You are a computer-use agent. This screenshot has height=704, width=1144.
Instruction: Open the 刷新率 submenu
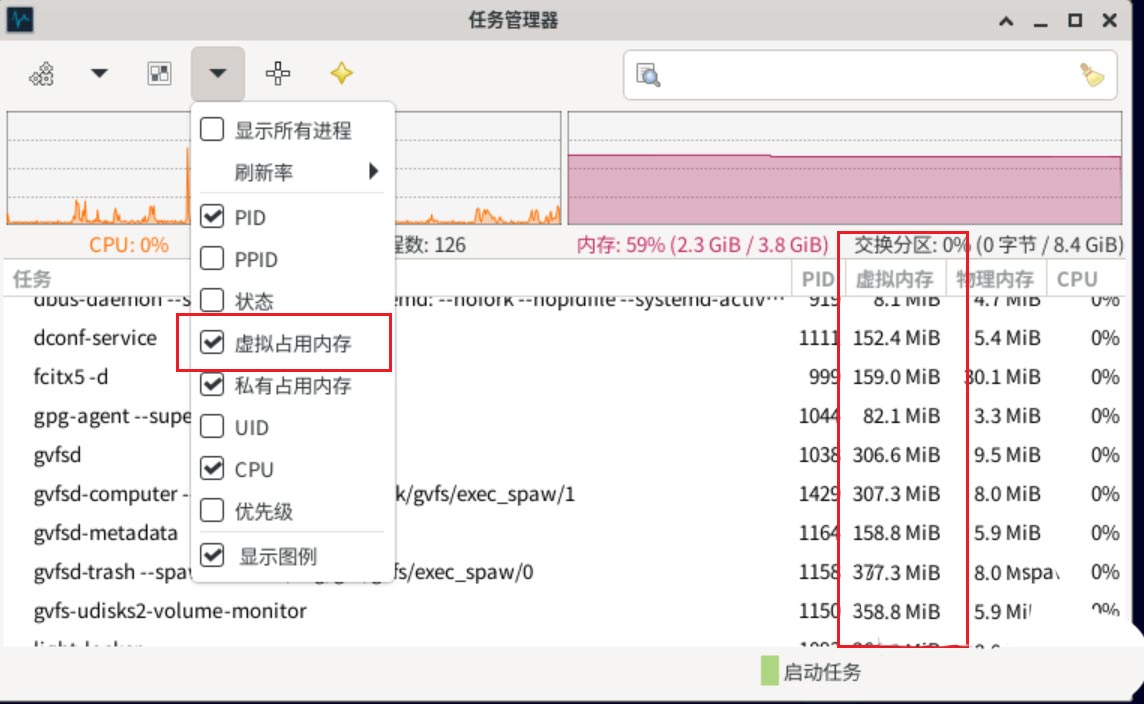click(292, 172)
